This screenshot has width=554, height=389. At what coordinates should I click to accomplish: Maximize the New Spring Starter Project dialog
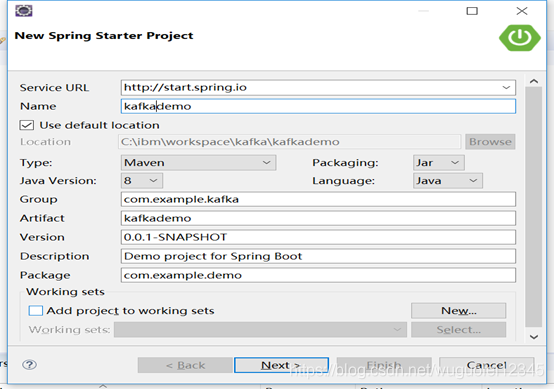point(472,11)
